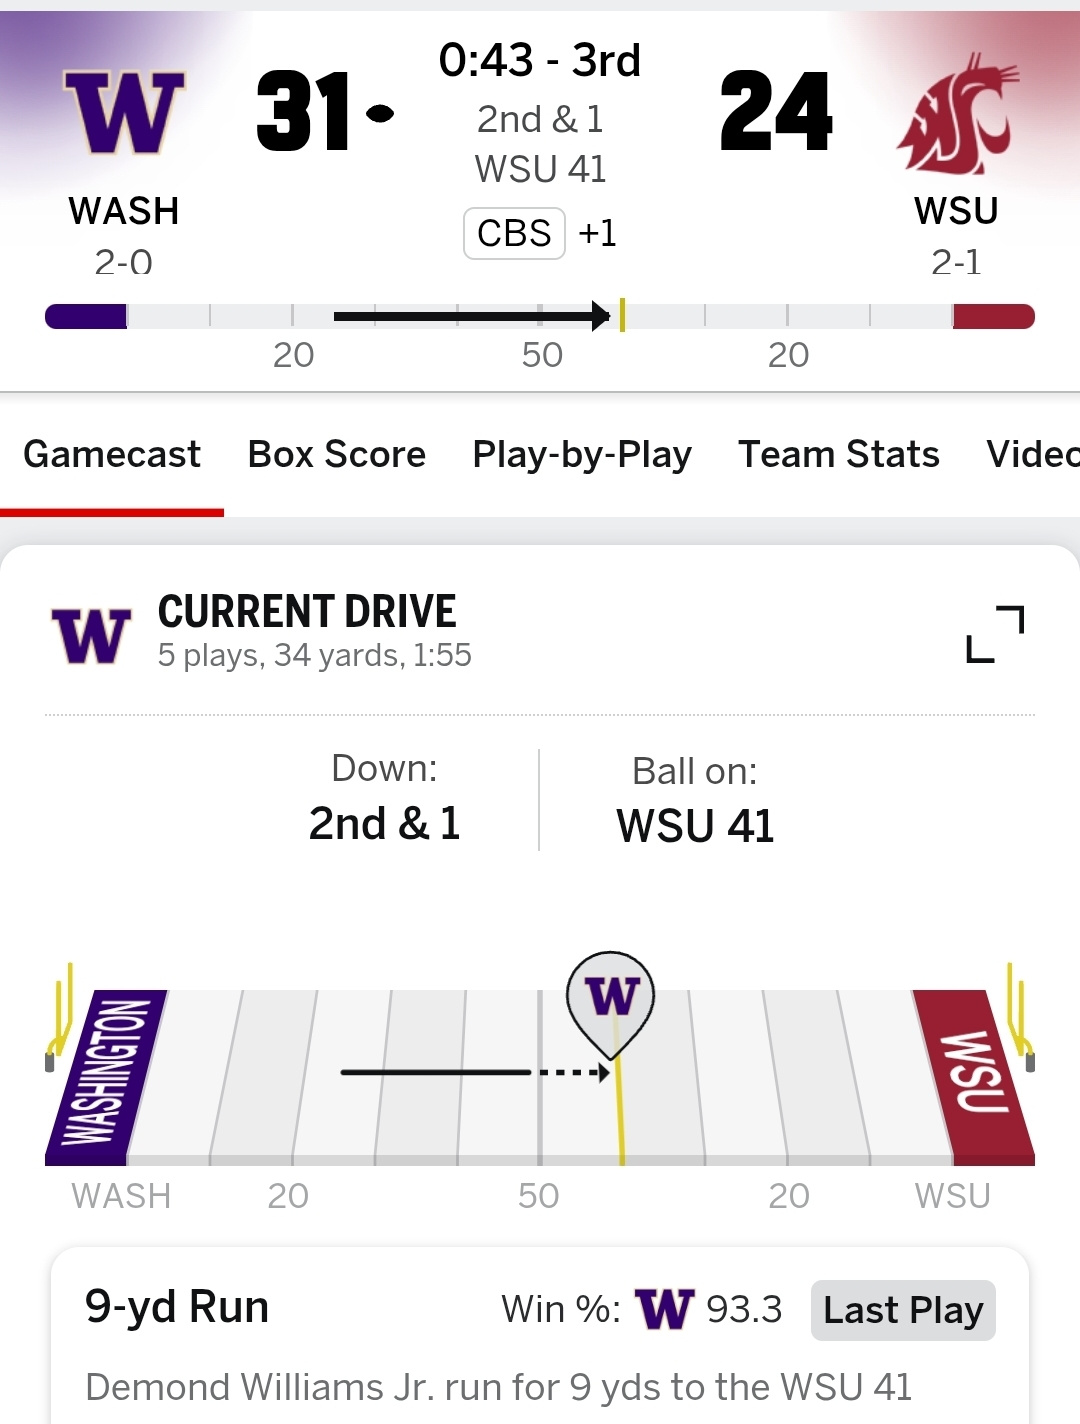Image resolution: width=1080 pixels, height=1424 pixels.
Task: Tap the +1 additional broadcasts link
Action: click(597, 233)
